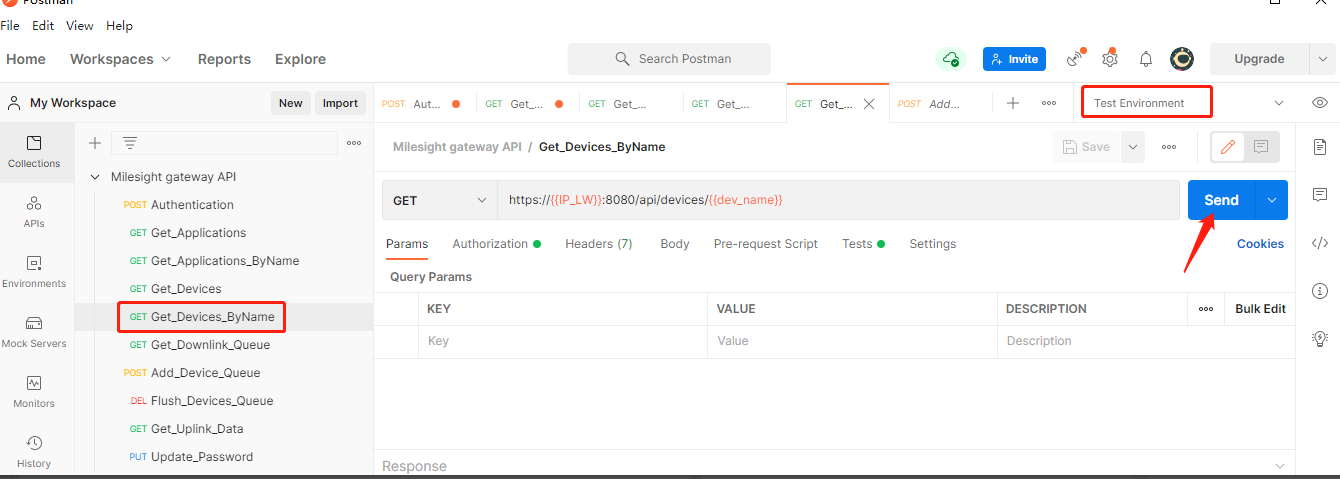
Task: Open the code snippet icon
Action: pyautogui.click(x=1319, y=243)
